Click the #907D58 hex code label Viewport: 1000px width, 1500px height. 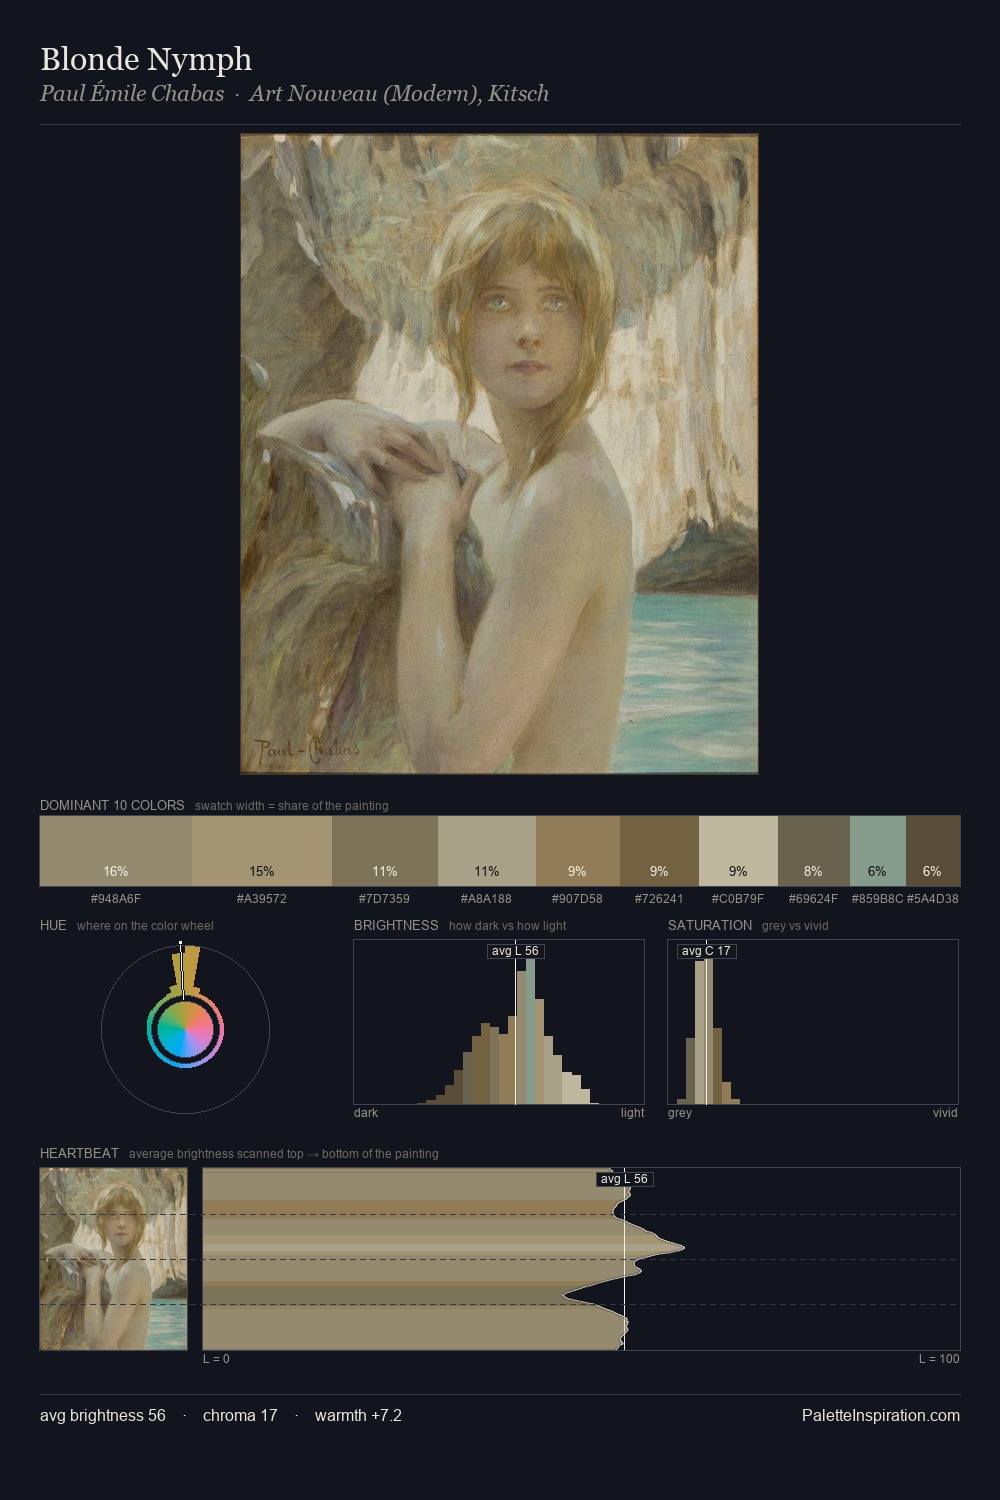point(577,899)
